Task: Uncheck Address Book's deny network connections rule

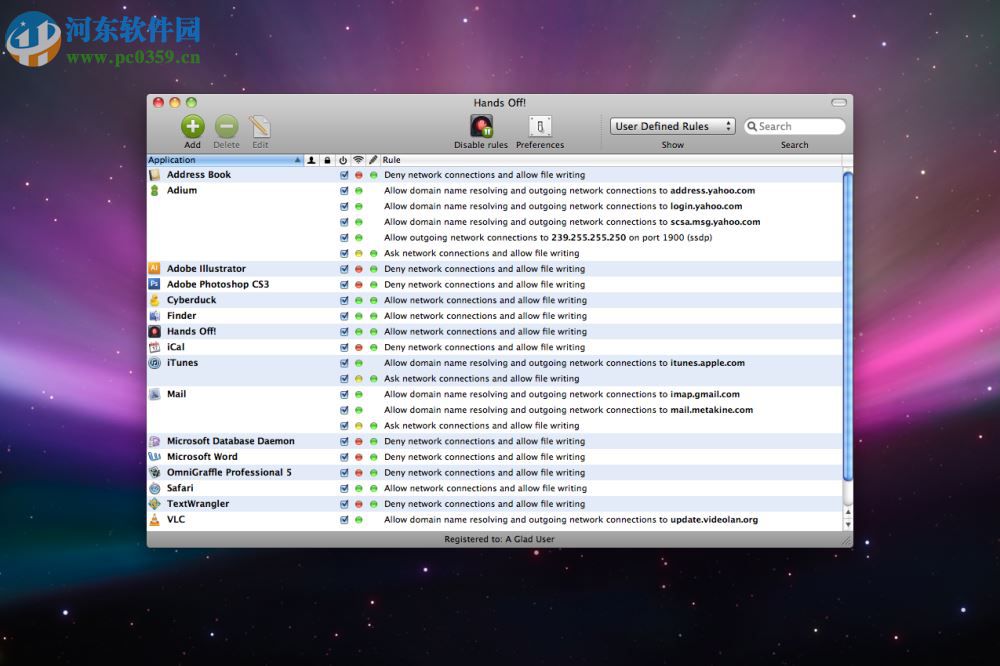Action: pyautogui.click(x=343, y=174)
